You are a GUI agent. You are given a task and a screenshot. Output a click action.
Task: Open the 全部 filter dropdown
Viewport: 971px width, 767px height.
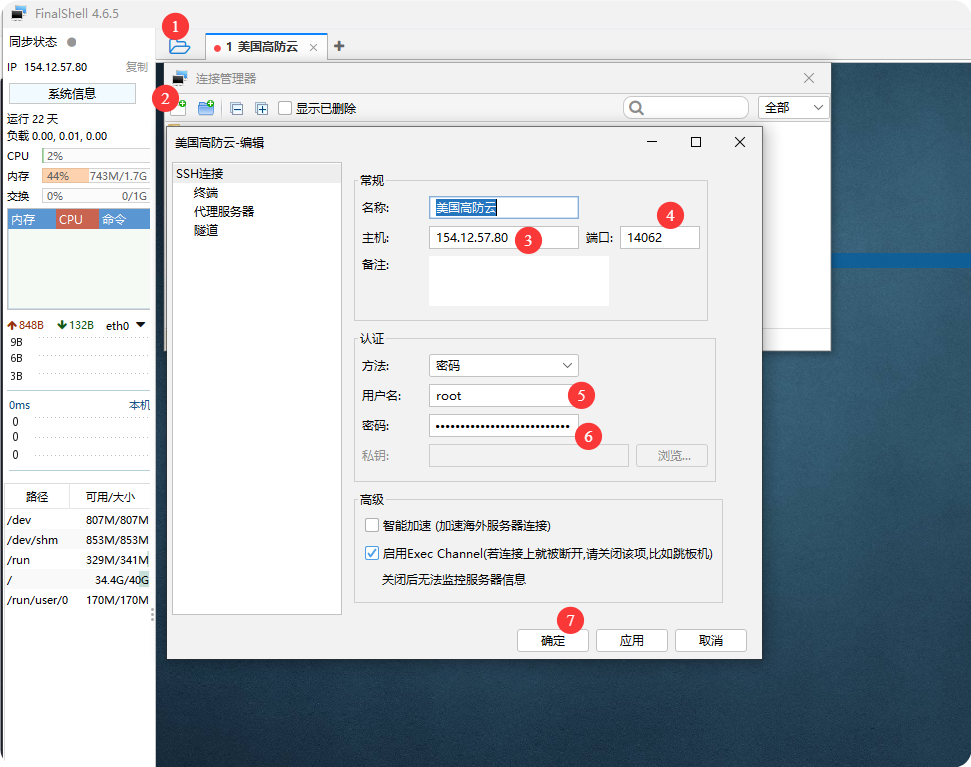tap(793, 108)
